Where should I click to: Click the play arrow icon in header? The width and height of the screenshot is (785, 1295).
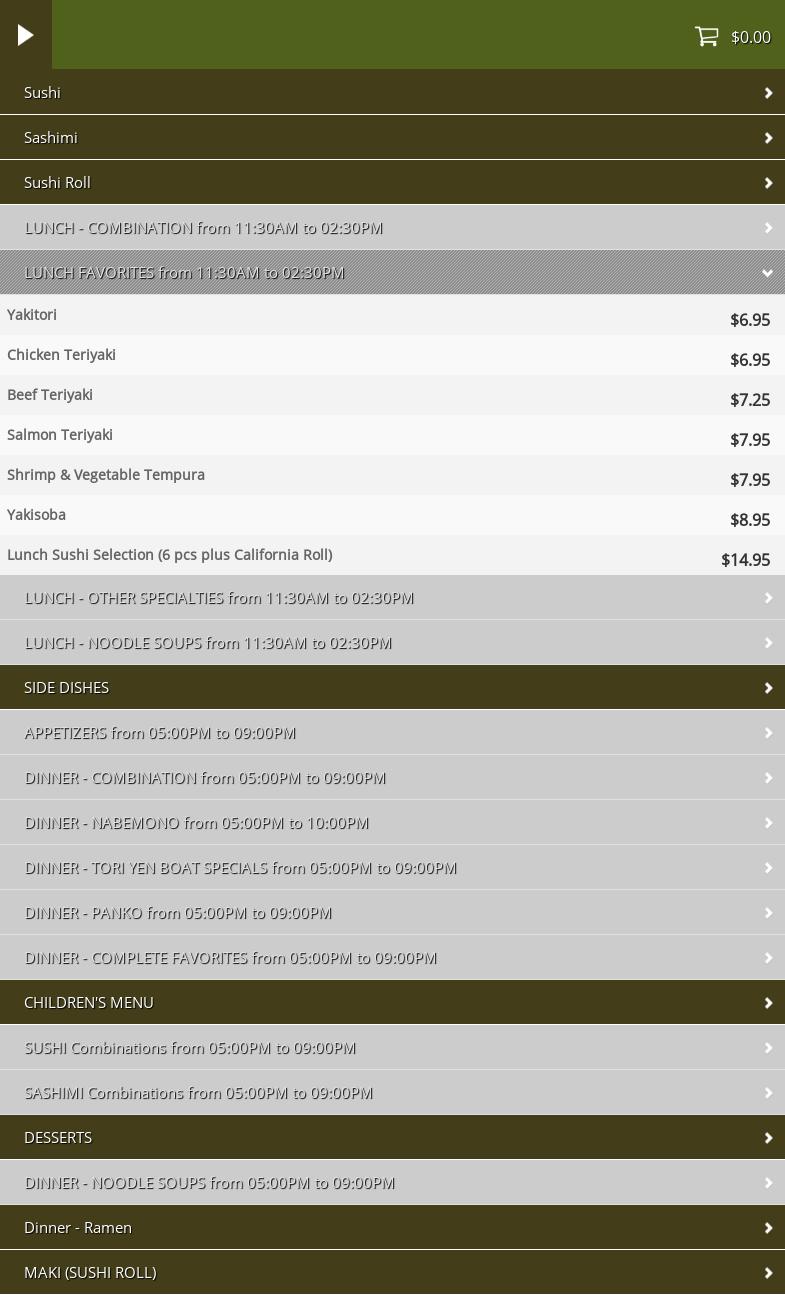coord(26,35)
